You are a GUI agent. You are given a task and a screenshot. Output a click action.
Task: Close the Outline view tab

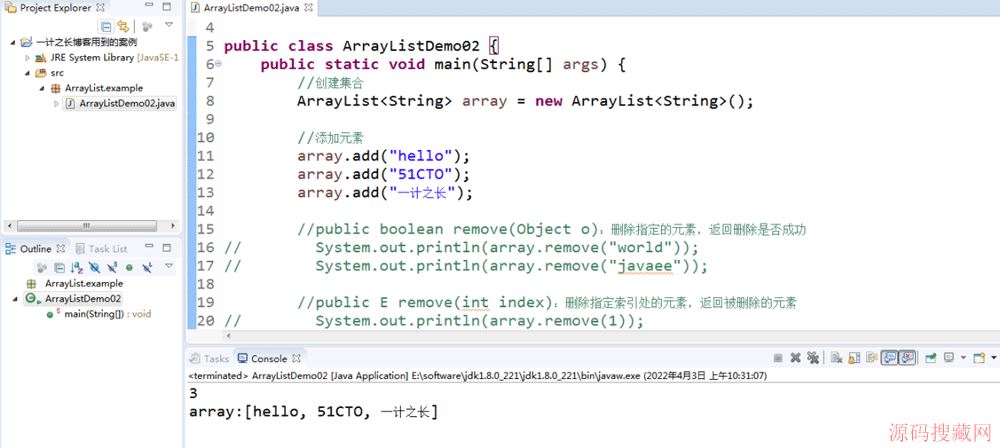coord(61,249)
